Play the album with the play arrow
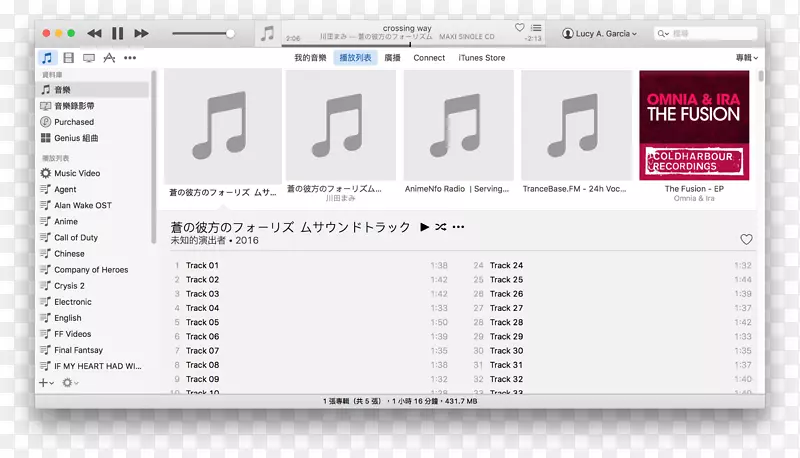The image size is (800, 458). pos(424,227)
